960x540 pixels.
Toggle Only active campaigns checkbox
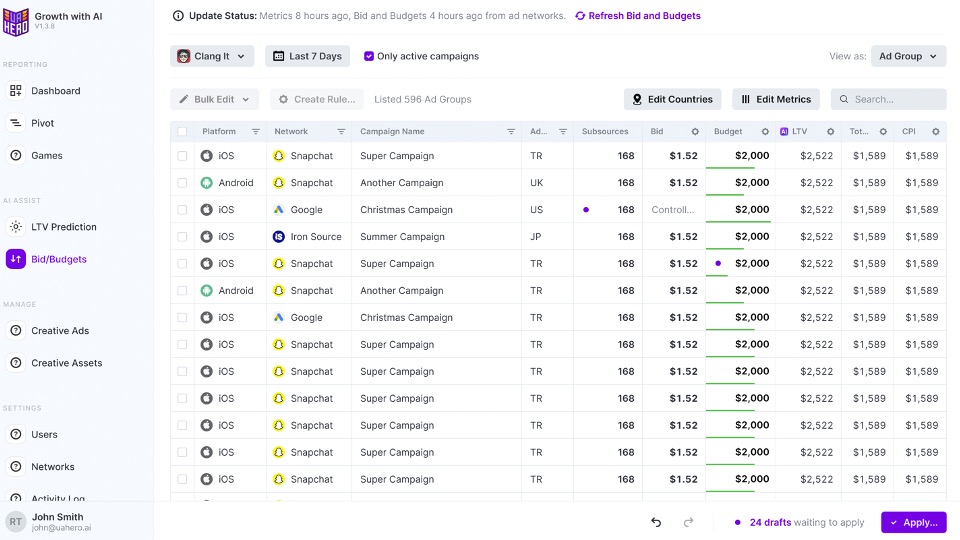pyautogui.click(x=369, y=56)
